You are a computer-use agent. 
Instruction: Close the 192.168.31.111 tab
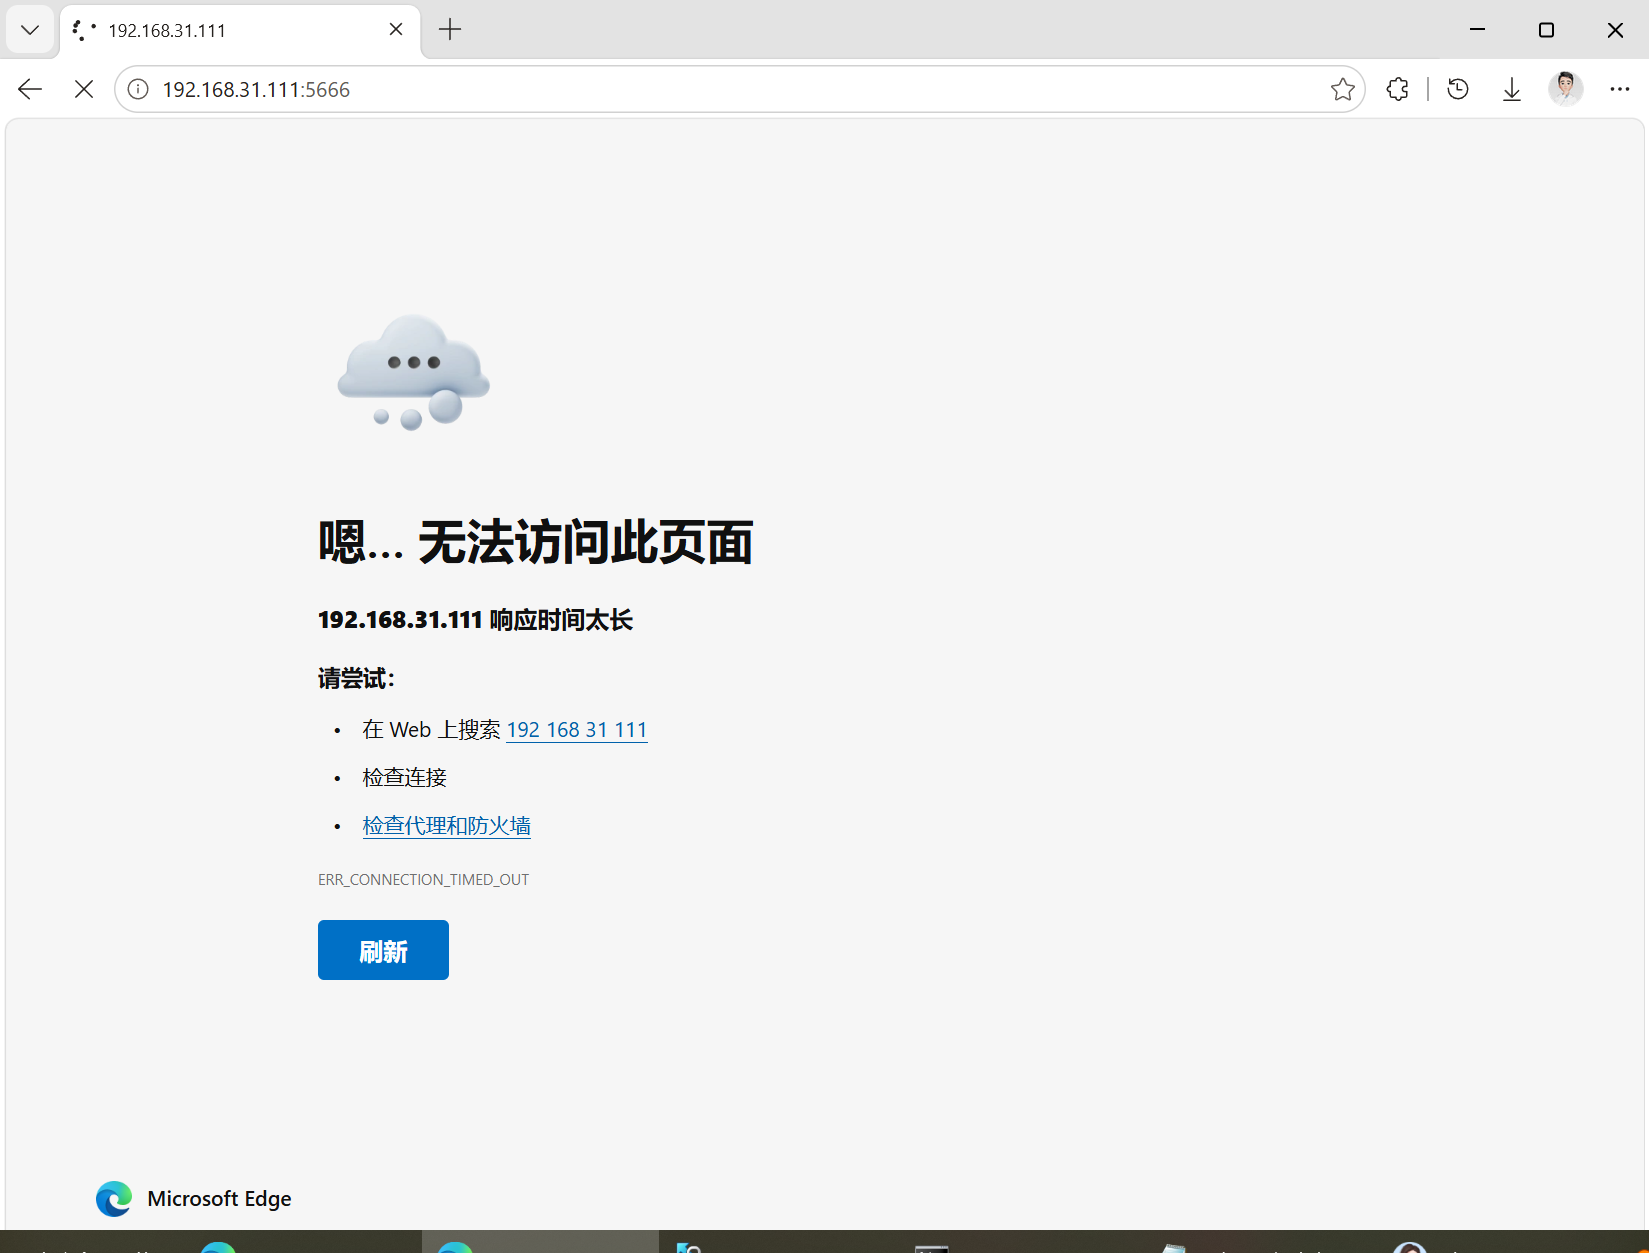(x=396, y=29)
